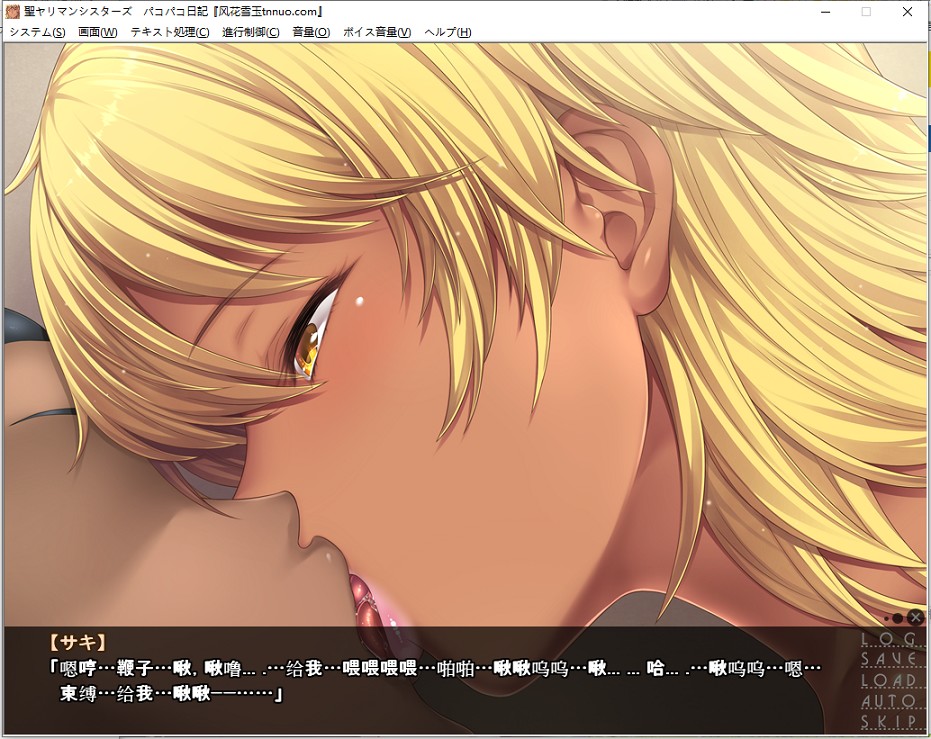Image resolution: width=931 pixels, height=739 pixels.
Task: Expand the 音量(O) volume menu
Action: (x=310, y=32)
